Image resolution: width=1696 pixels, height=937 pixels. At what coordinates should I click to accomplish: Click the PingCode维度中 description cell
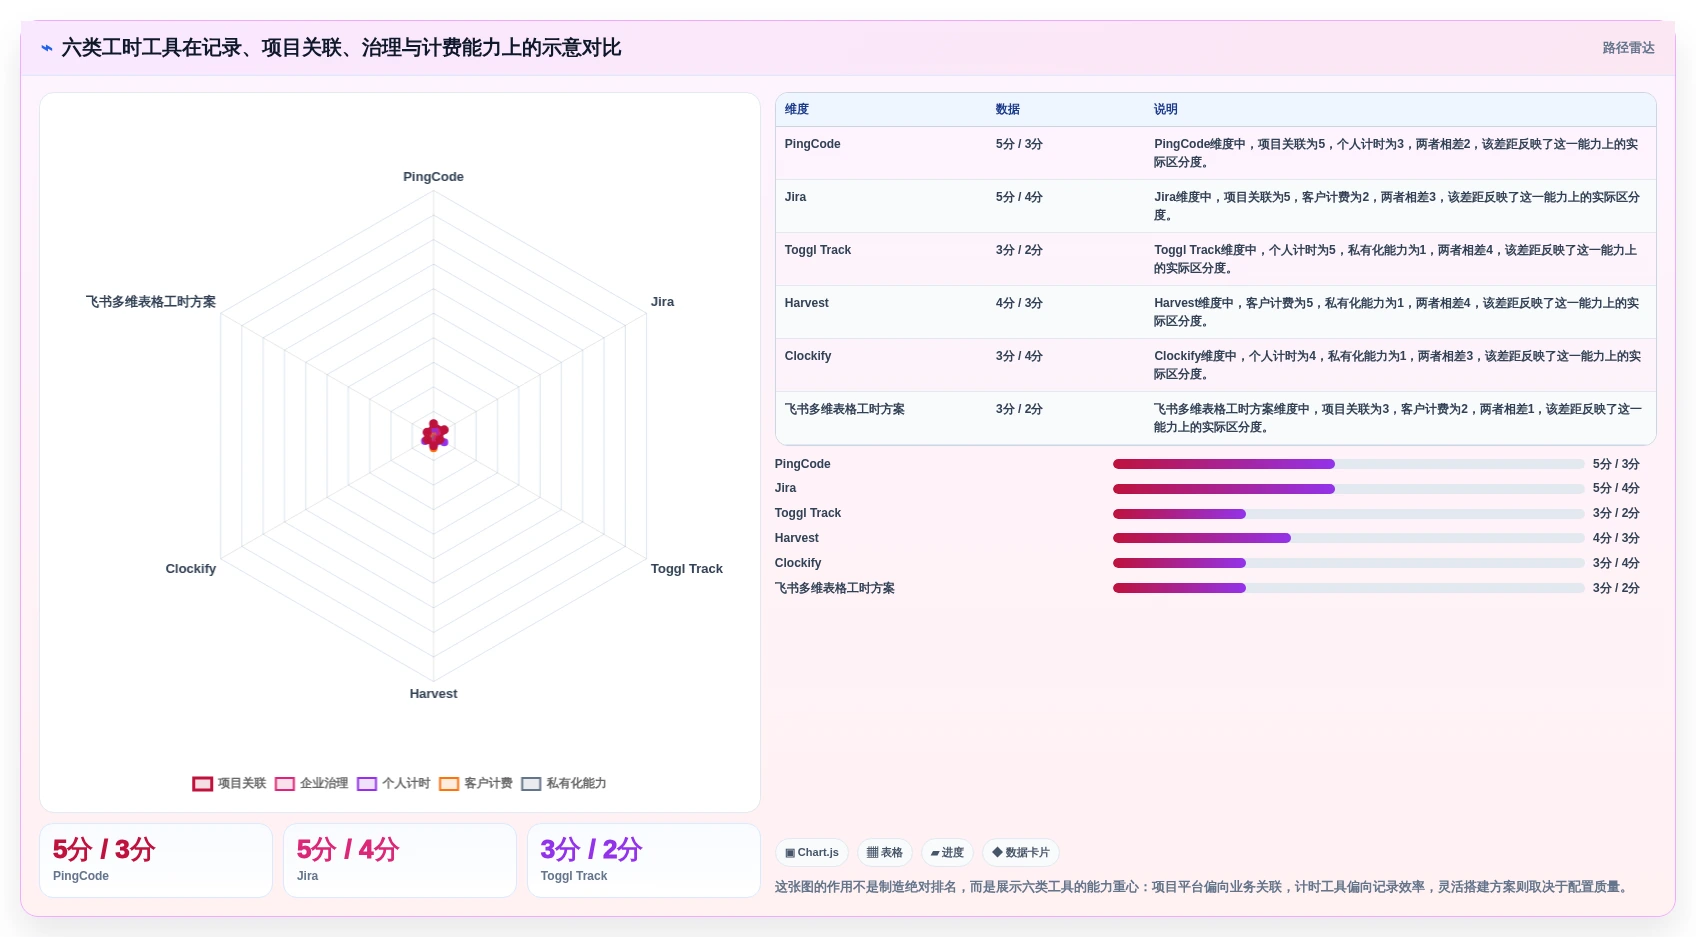(x=1400, y=153)
